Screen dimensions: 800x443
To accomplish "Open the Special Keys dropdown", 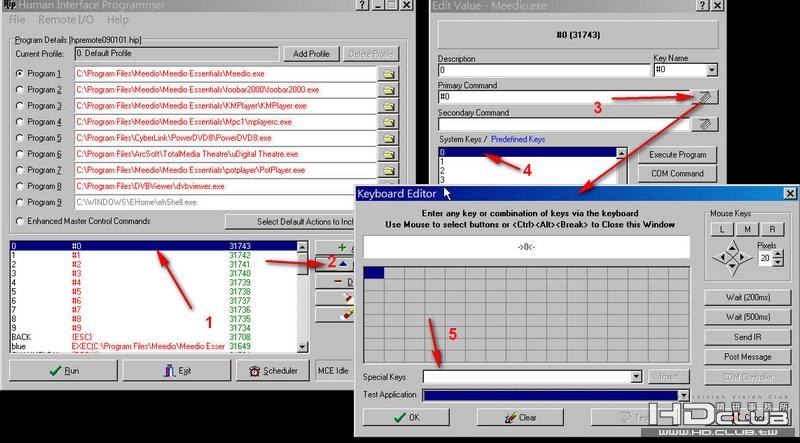I will [x=636, y=377].
